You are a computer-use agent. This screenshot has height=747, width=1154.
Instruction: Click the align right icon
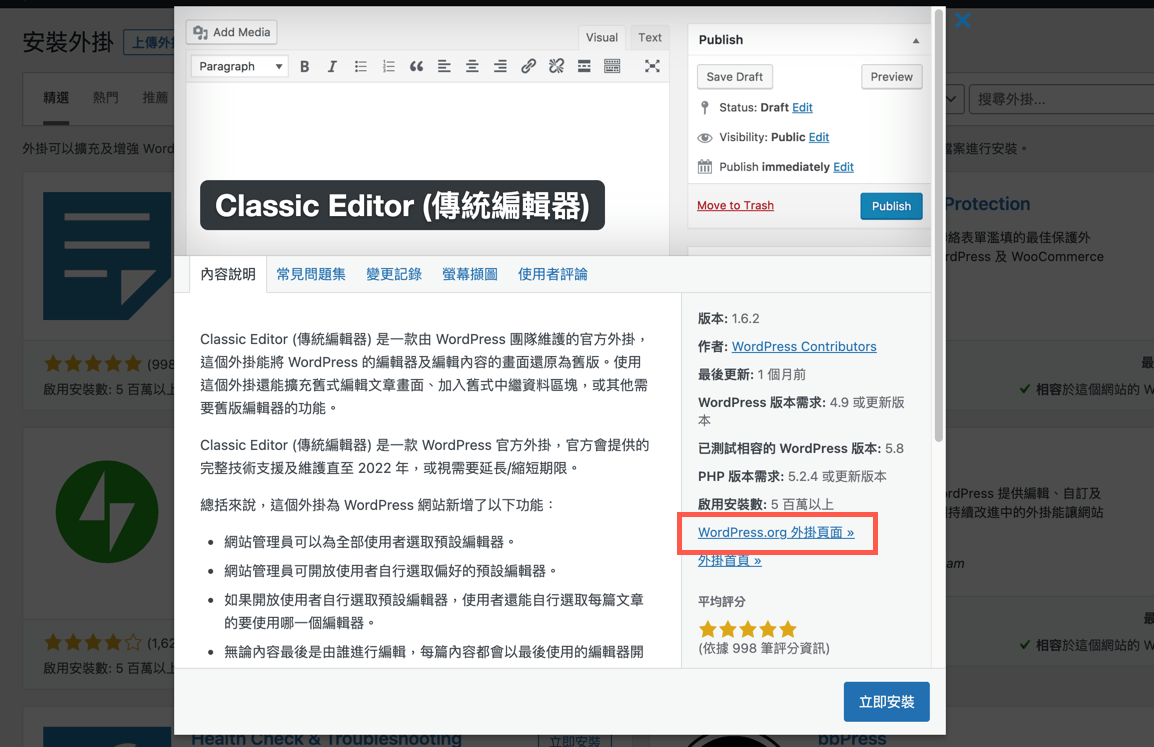pos(500,66)
